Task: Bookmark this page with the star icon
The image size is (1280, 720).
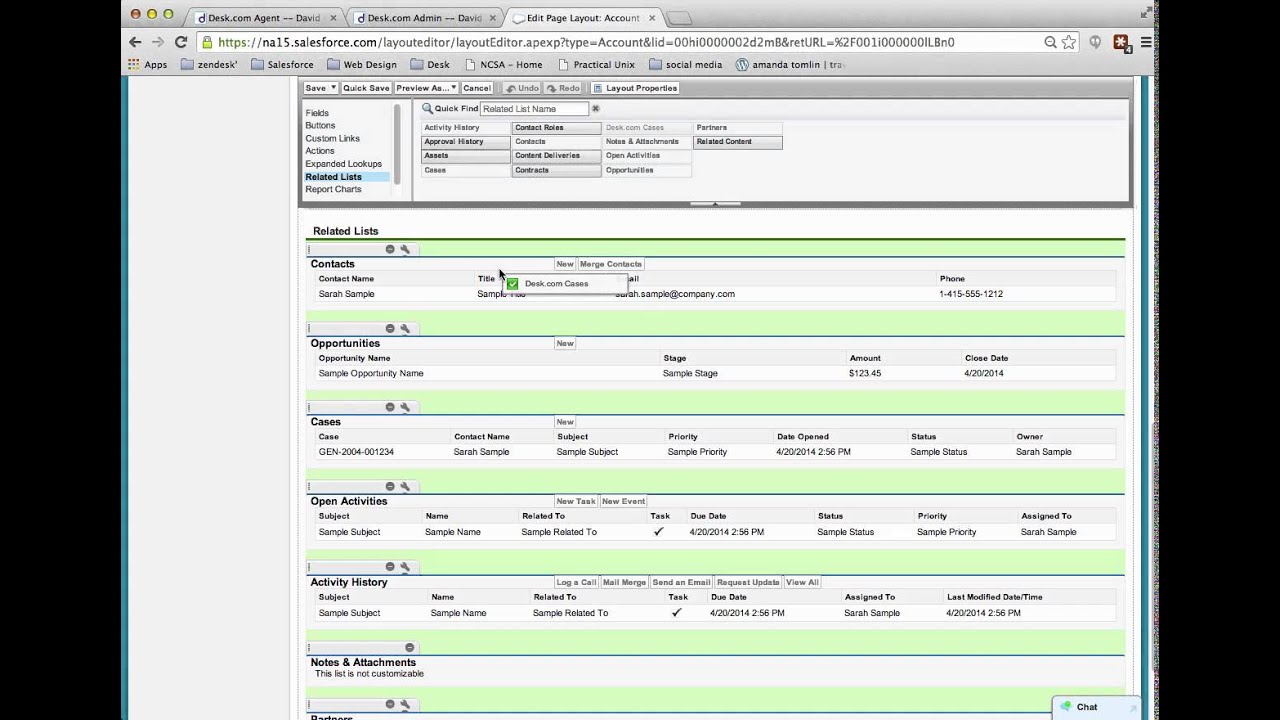Action: point(1068,42)
